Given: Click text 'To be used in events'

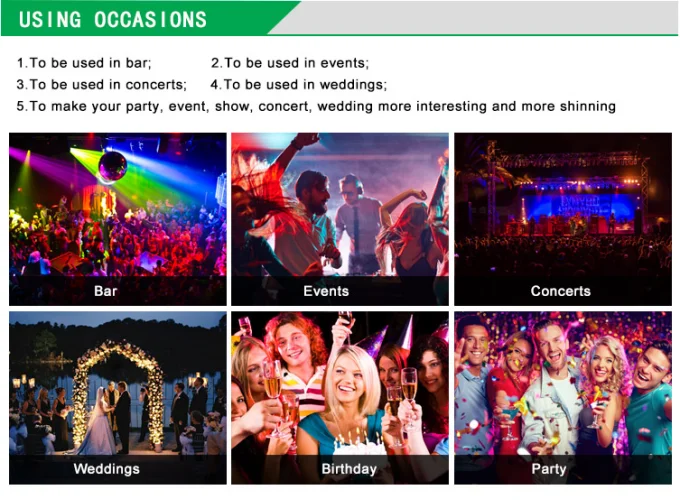Looking at the screenshot, I should pos(295,63).
